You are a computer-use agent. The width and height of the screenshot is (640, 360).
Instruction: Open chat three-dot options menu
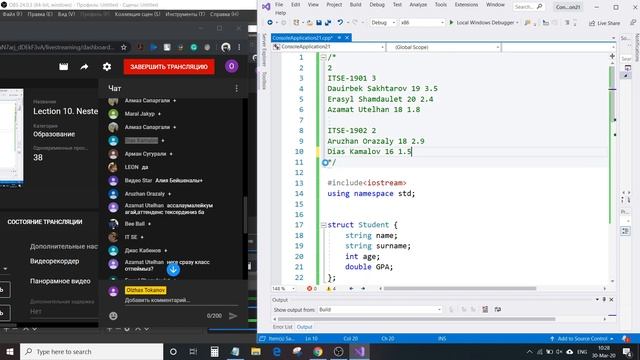236,88
